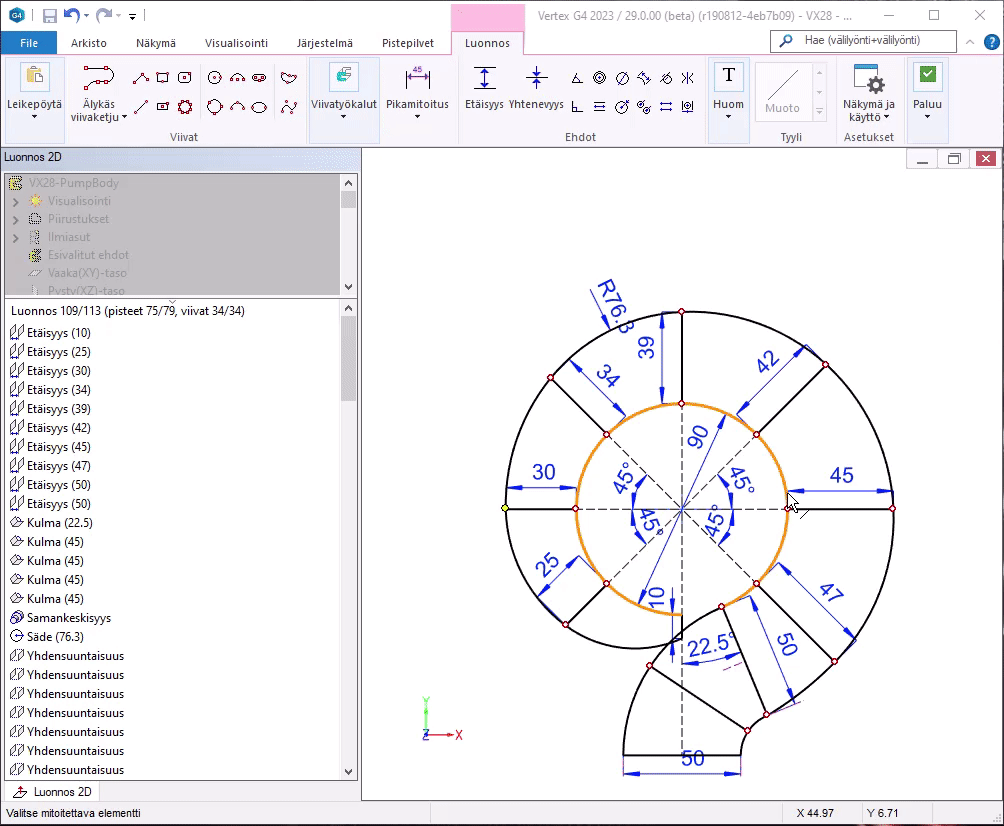
Task: Pick the concentric constraint icon
Action: pyautogui.click(x=599, y=78)
